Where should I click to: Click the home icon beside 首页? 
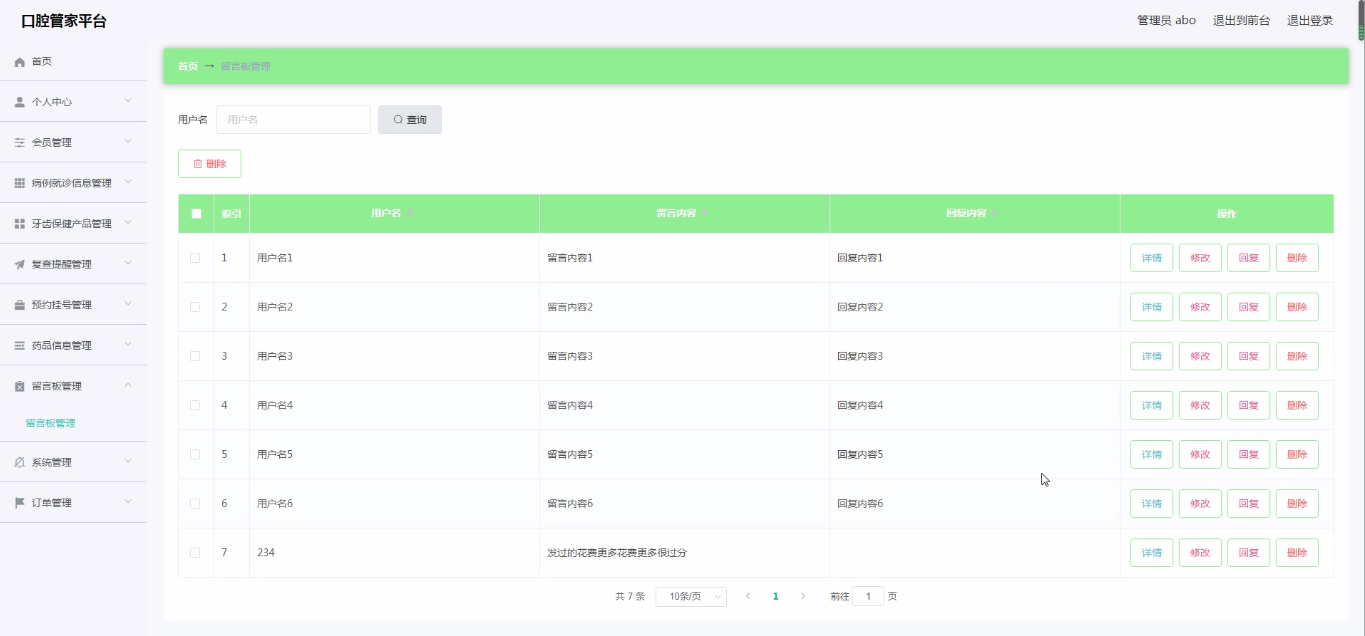pyautogui.click(x=19, y=62)
